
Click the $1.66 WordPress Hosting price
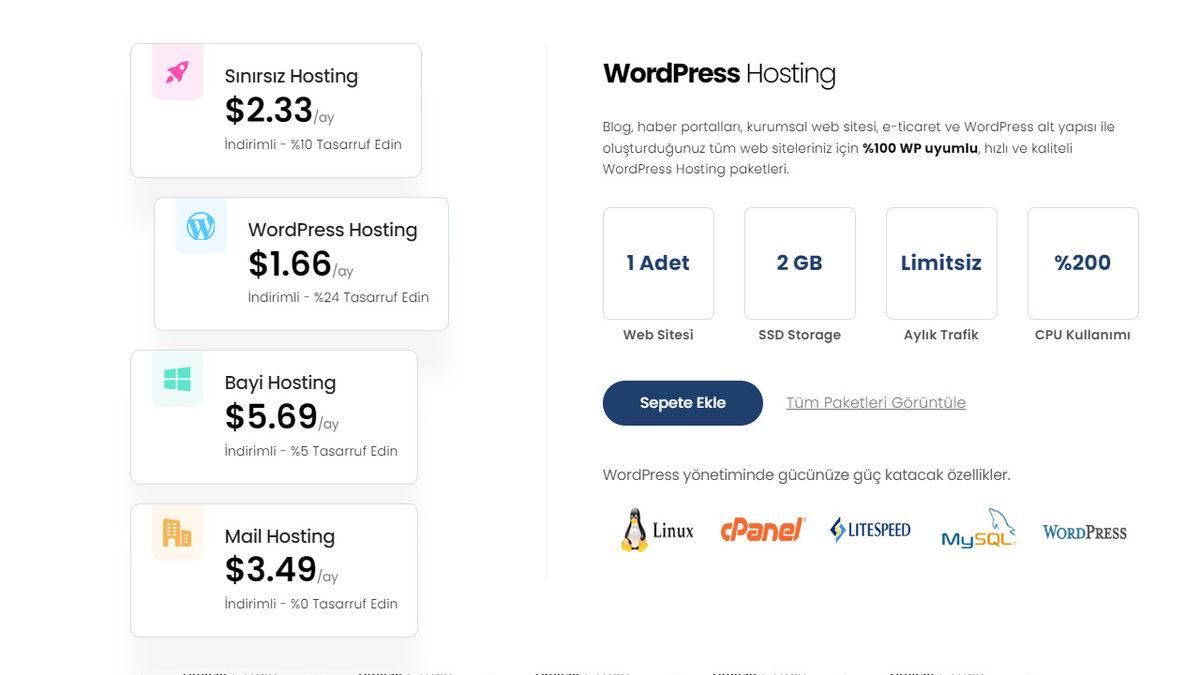(x=290, y=264)
